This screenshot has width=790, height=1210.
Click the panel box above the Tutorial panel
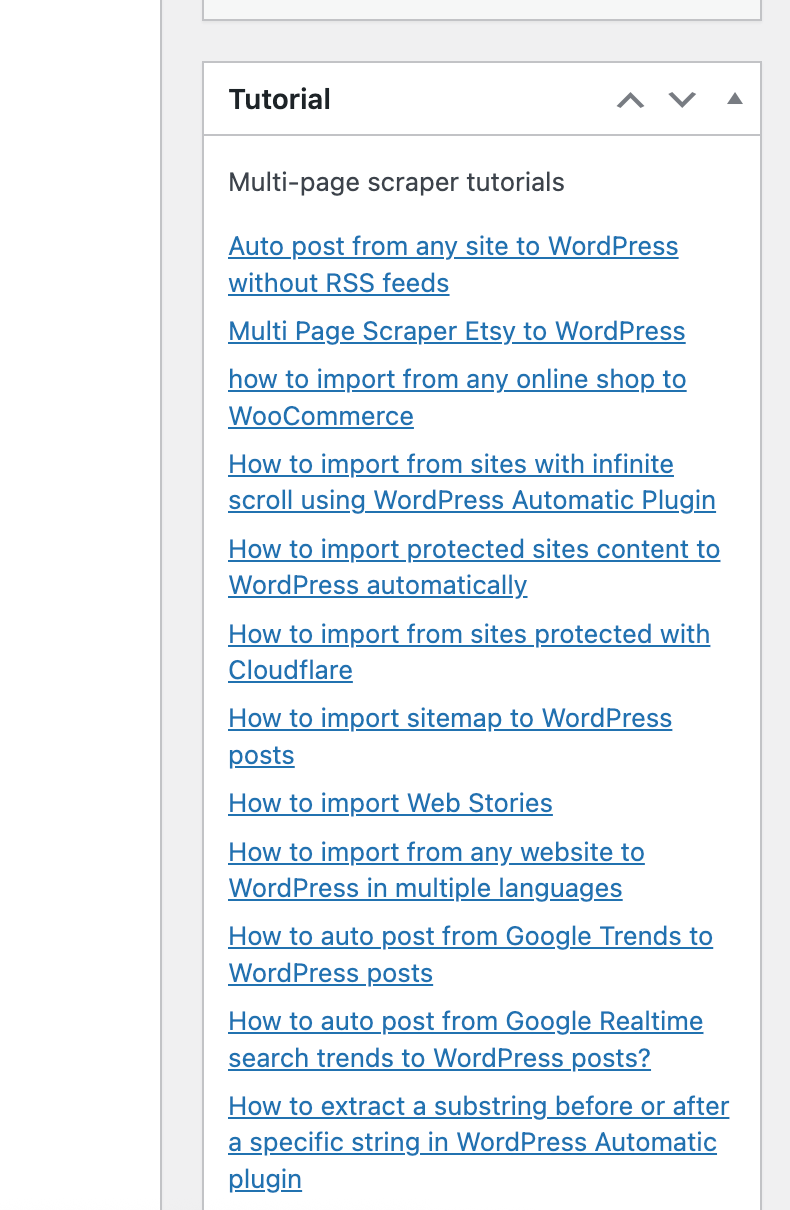(x=481, y=8)
